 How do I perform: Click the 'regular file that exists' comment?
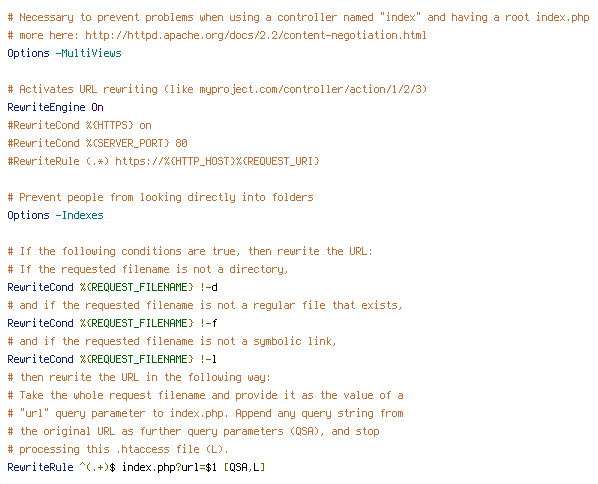point(205,306)
